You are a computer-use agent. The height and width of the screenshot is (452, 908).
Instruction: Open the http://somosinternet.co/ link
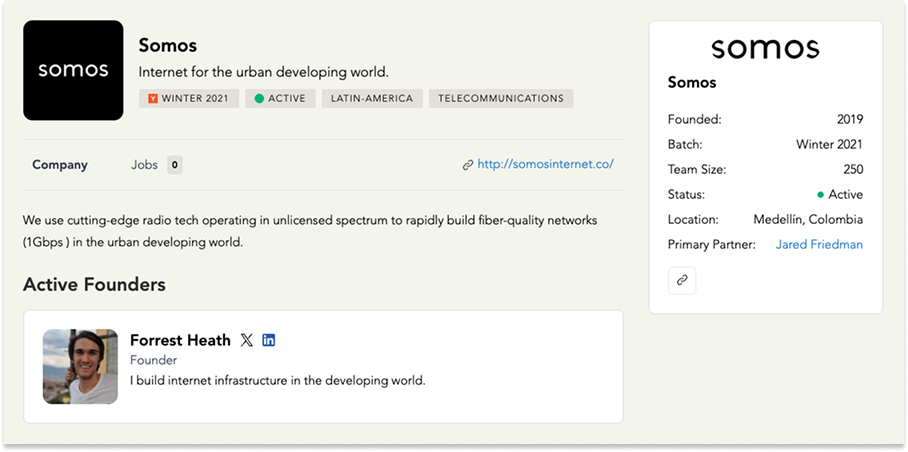click(545, 164)
